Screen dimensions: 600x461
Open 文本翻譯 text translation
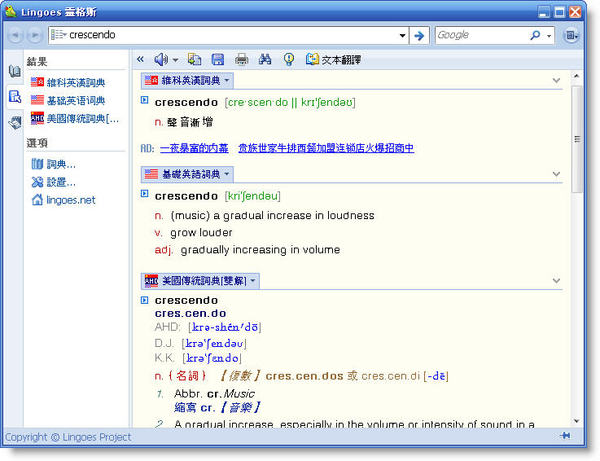pos(333,60)
